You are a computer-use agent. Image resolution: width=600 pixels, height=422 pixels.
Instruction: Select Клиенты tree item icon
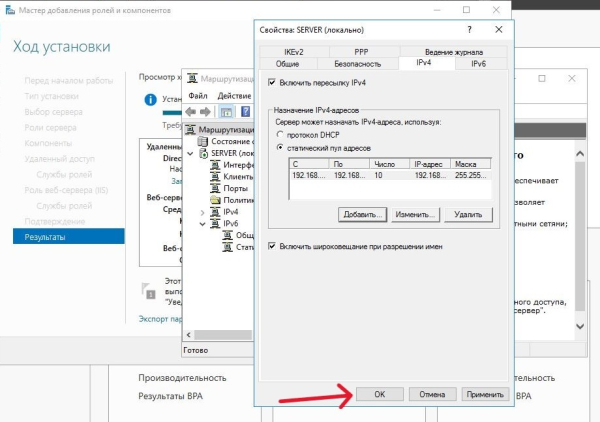[215, 177]
